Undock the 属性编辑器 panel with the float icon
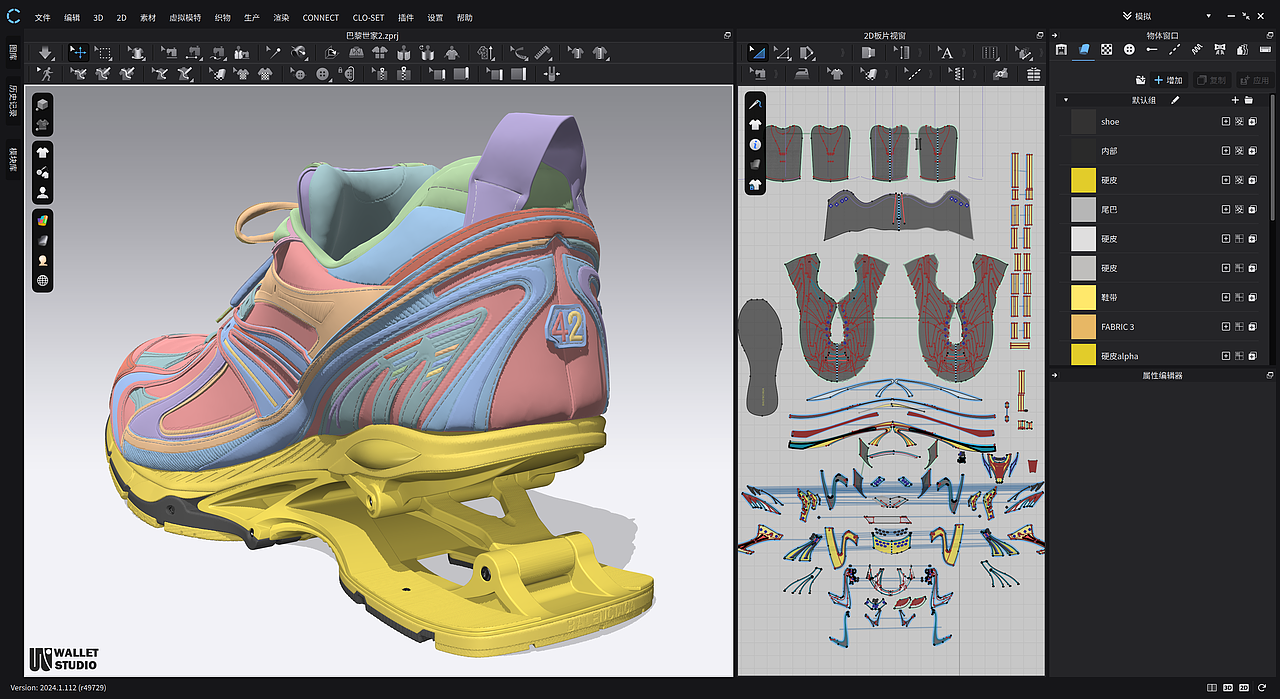 1271,375
